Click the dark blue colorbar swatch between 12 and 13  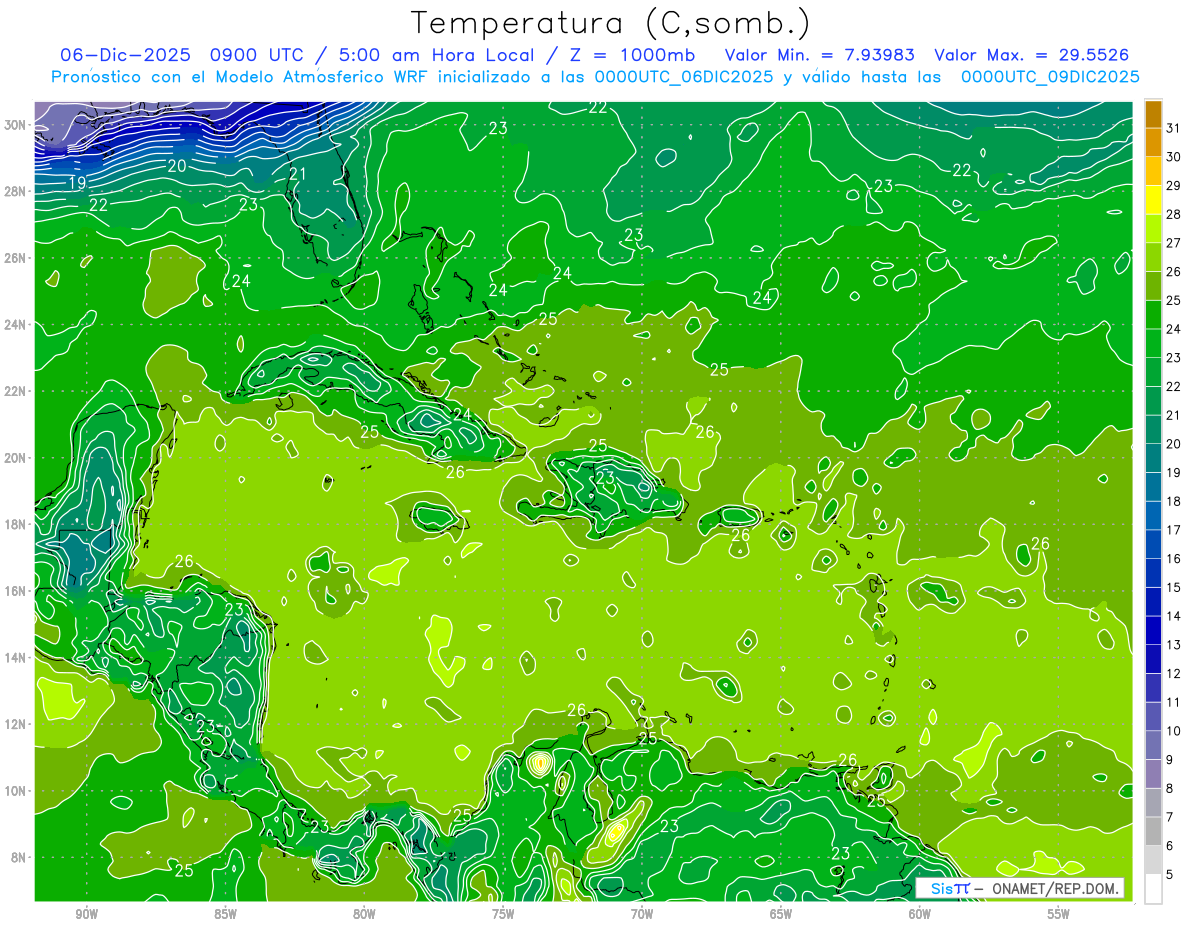coord(1154,660)
